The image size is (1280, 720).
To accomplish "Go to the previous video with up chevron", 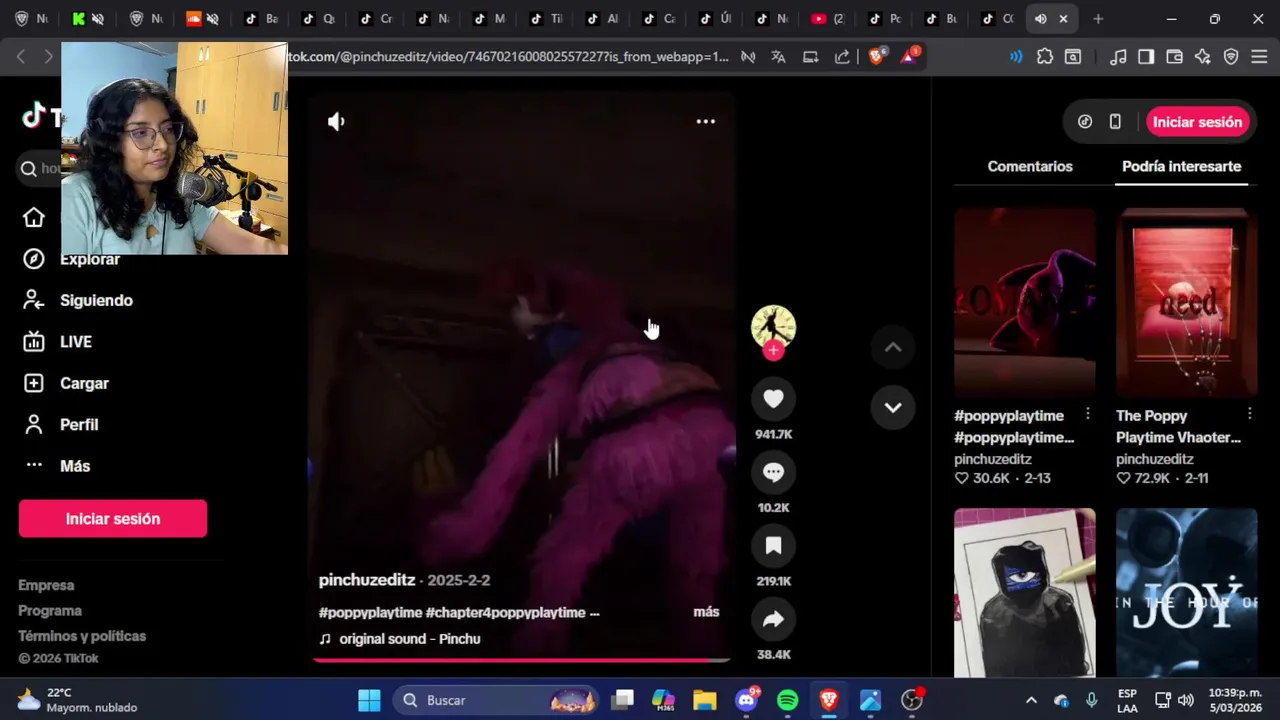I will [x=893, y=347].
